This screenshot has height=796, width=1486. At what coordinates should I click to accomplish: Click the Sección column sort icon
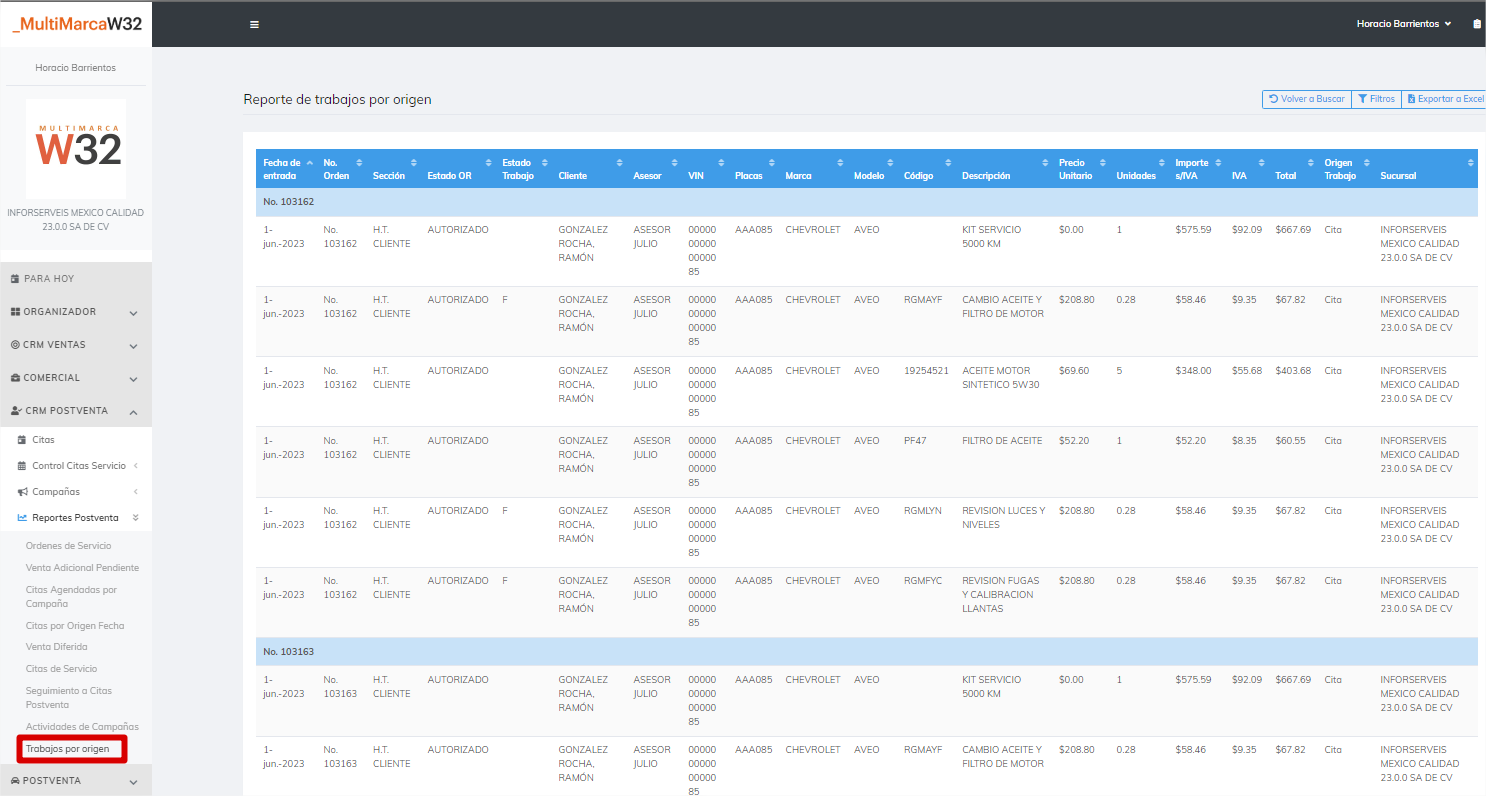pyautogui.click(x=413, y=163)
